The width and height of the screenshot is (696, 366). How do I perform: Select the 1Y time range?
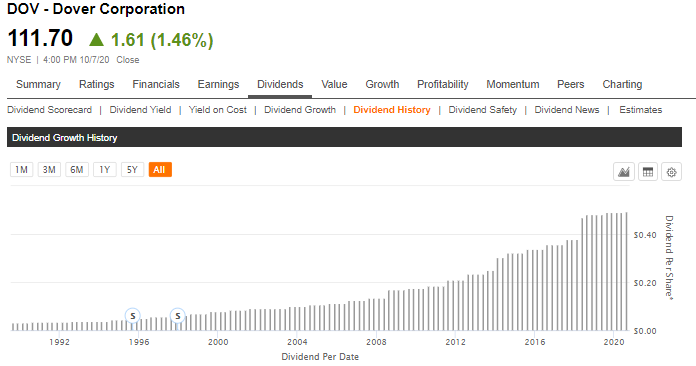point(104,169)
